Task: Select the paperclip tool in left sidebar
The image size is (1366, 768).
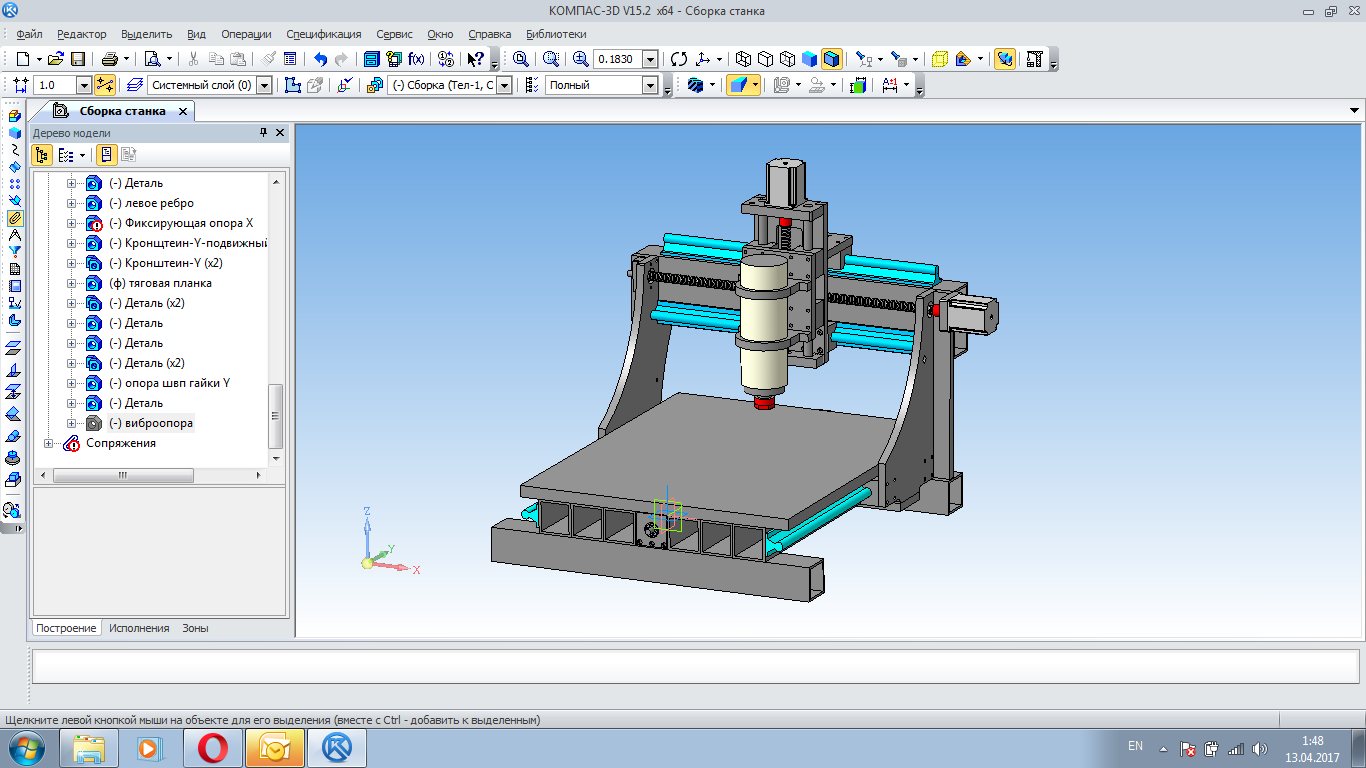Action: pyautogui.click(x=14, y=217)
